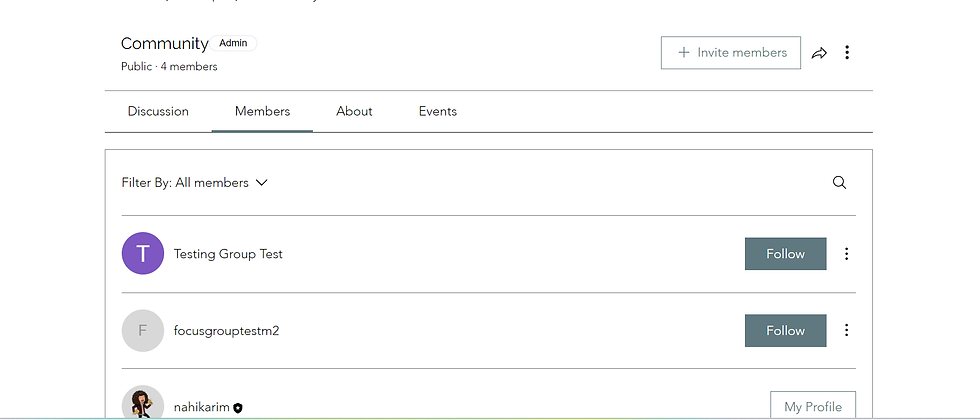This screenshot has width=980, height=420.
Task: Switch to the Discussion tab
Action: [158, 111]
